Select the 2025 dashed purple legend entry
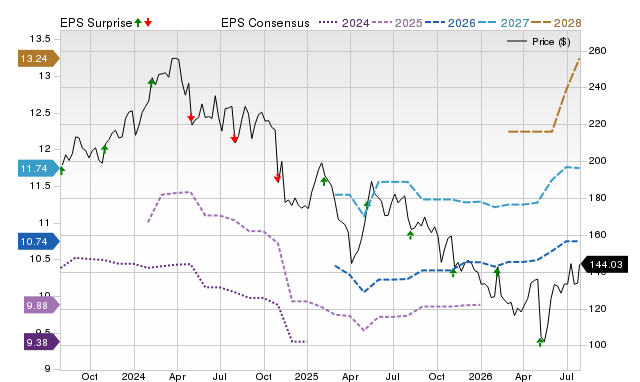Viewport: 640px width, 382px height. [x=397, y=23]
